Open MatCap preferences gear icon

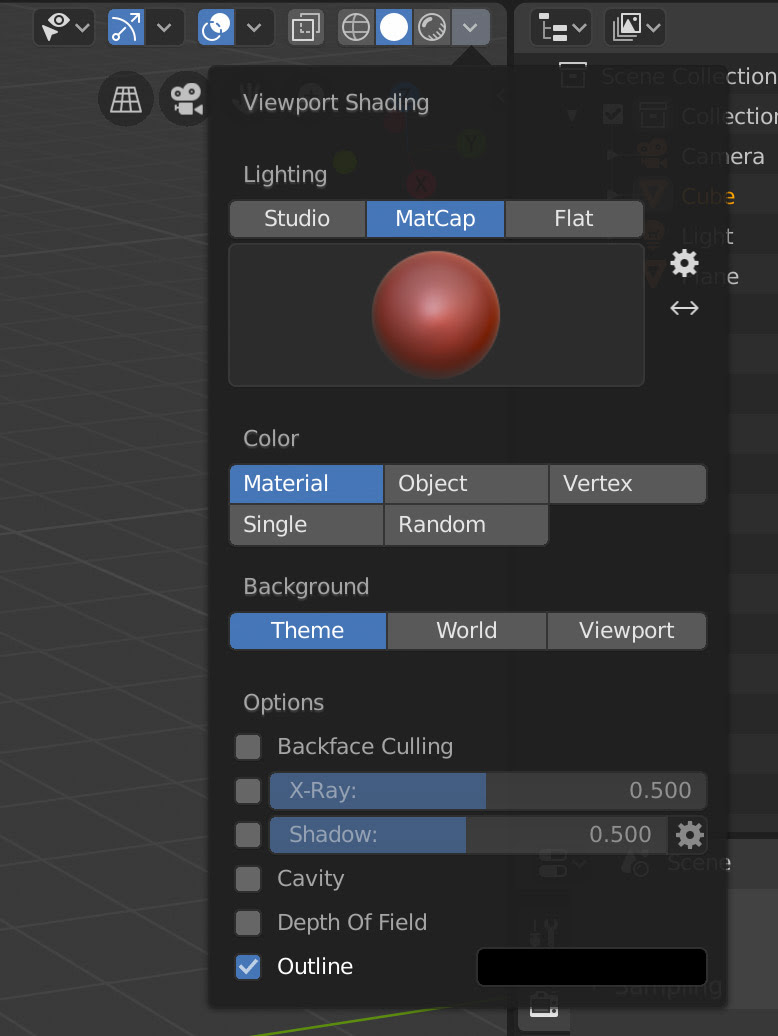click(684, 263)
